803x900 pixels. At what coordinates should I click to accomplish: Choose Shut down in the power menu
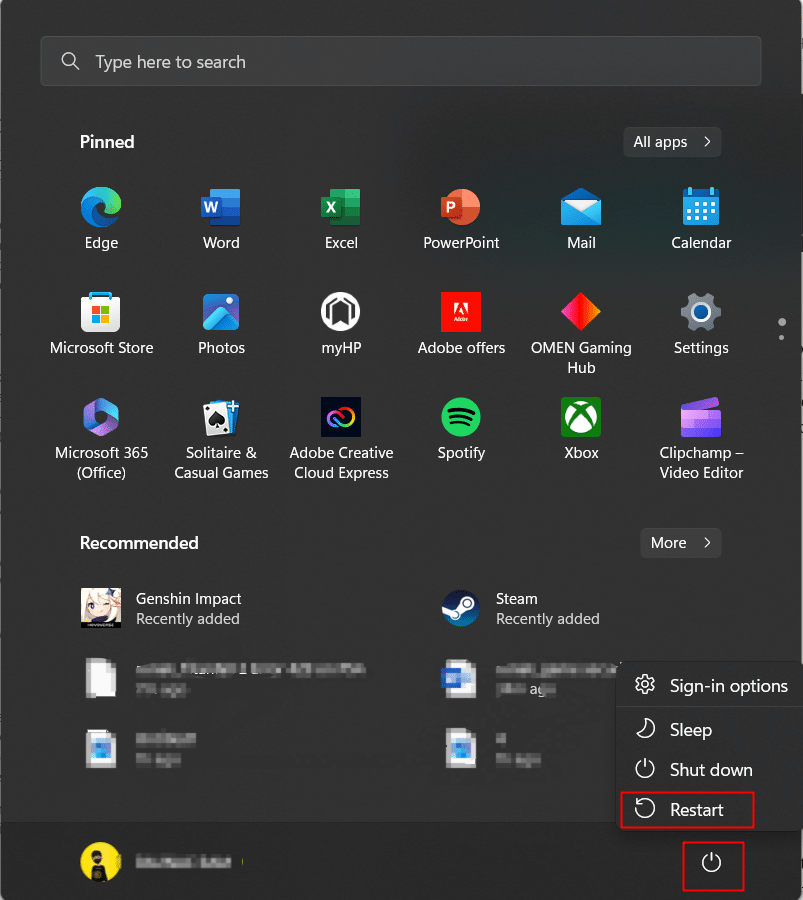711,769
